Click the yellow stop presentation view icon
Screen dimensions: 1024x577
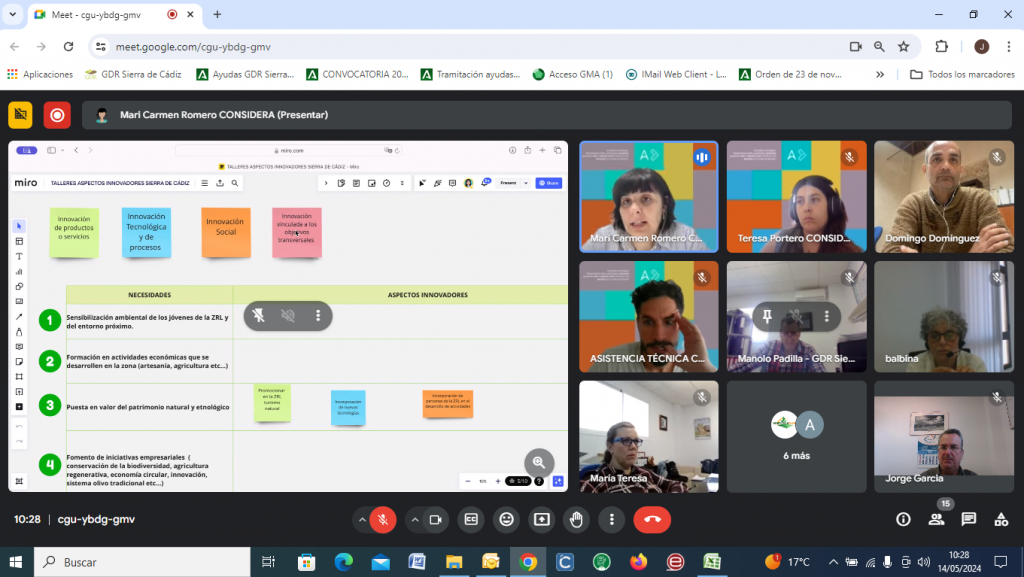click(x=20, y=115)
